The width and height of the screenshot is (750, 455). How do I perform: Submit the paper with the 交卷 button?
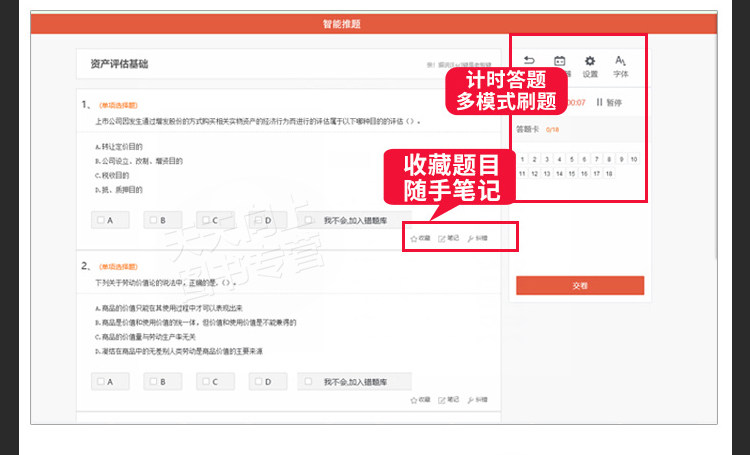pos(580,286)
